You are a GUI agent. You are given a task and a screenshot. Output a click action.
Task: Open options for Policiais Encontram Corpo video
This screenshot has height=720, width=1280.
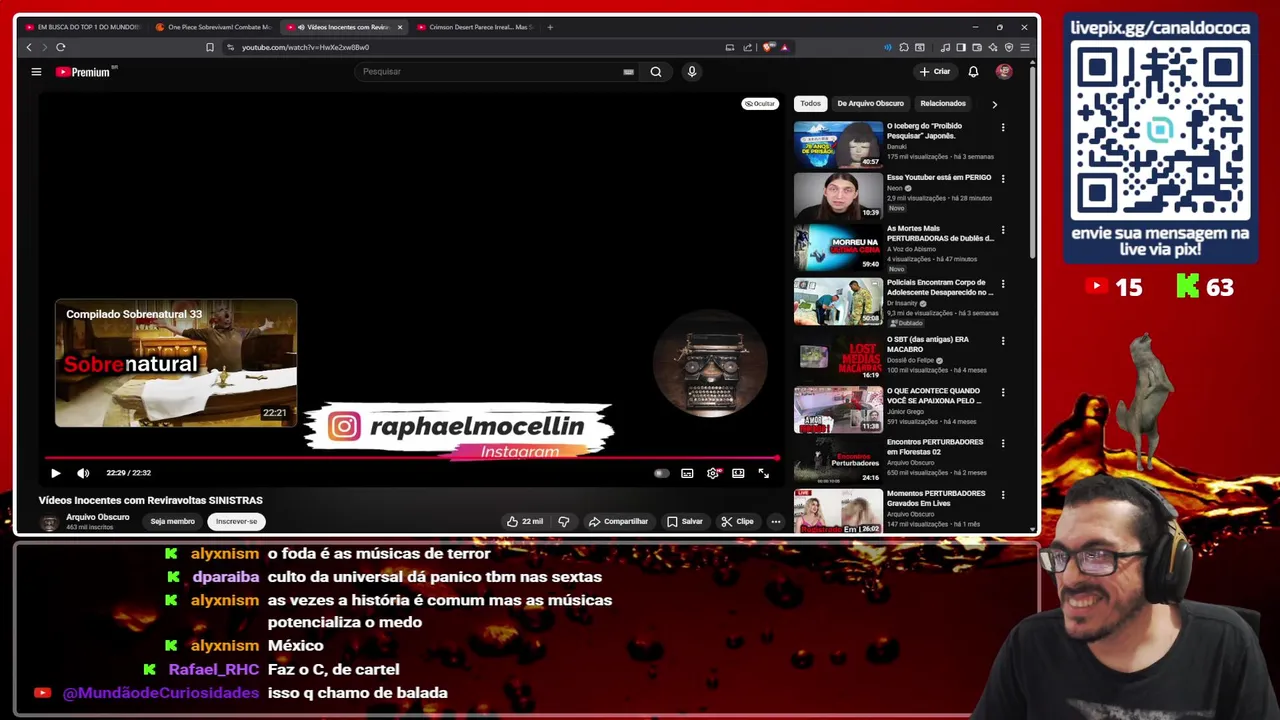(x=1003, y=284)
